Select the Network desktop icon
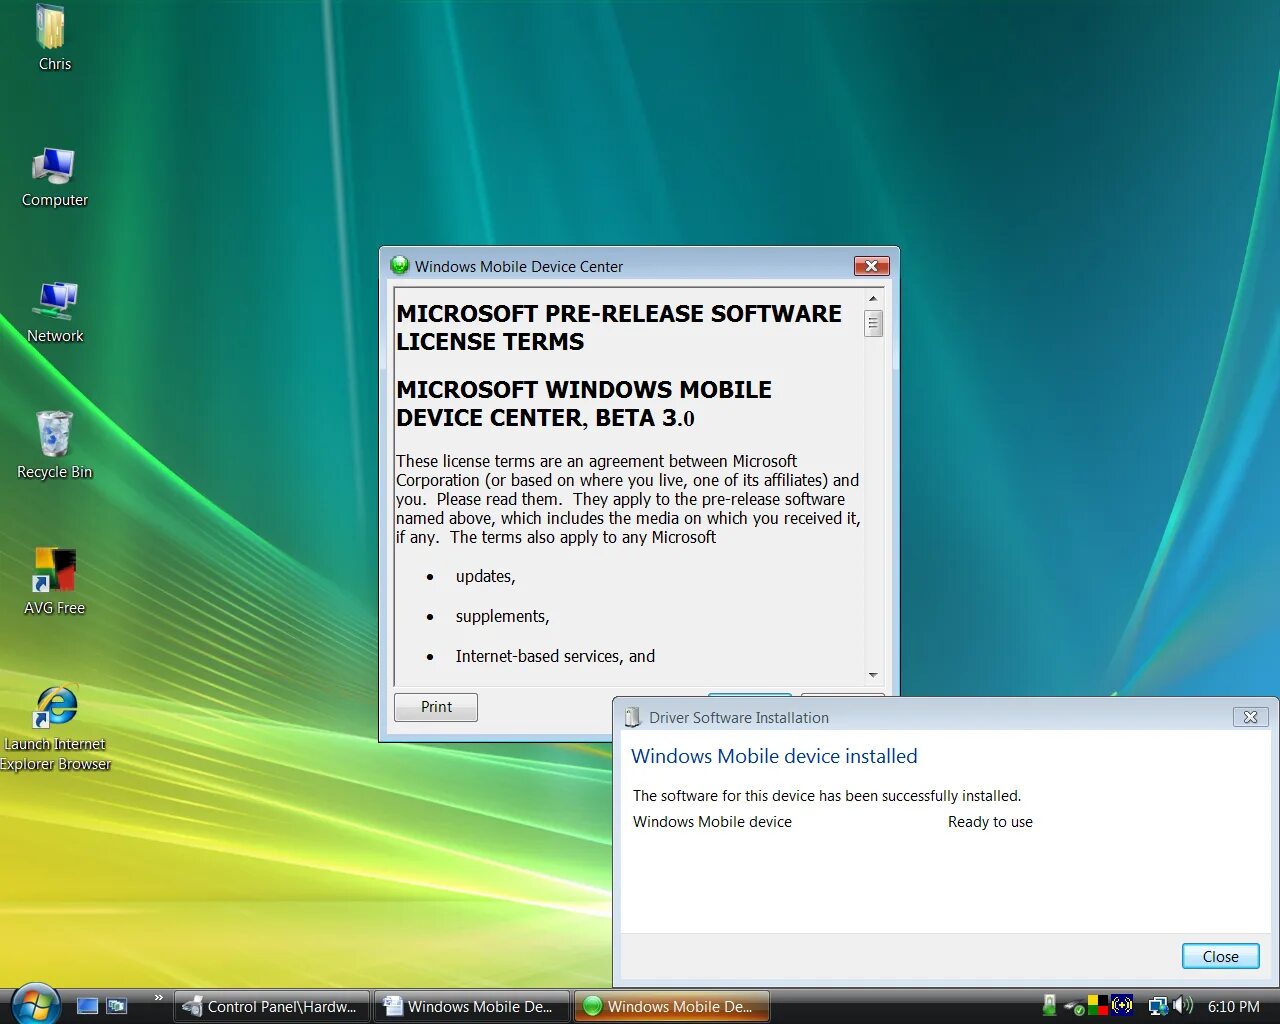 pyautogui.click(x=55, y=312)
